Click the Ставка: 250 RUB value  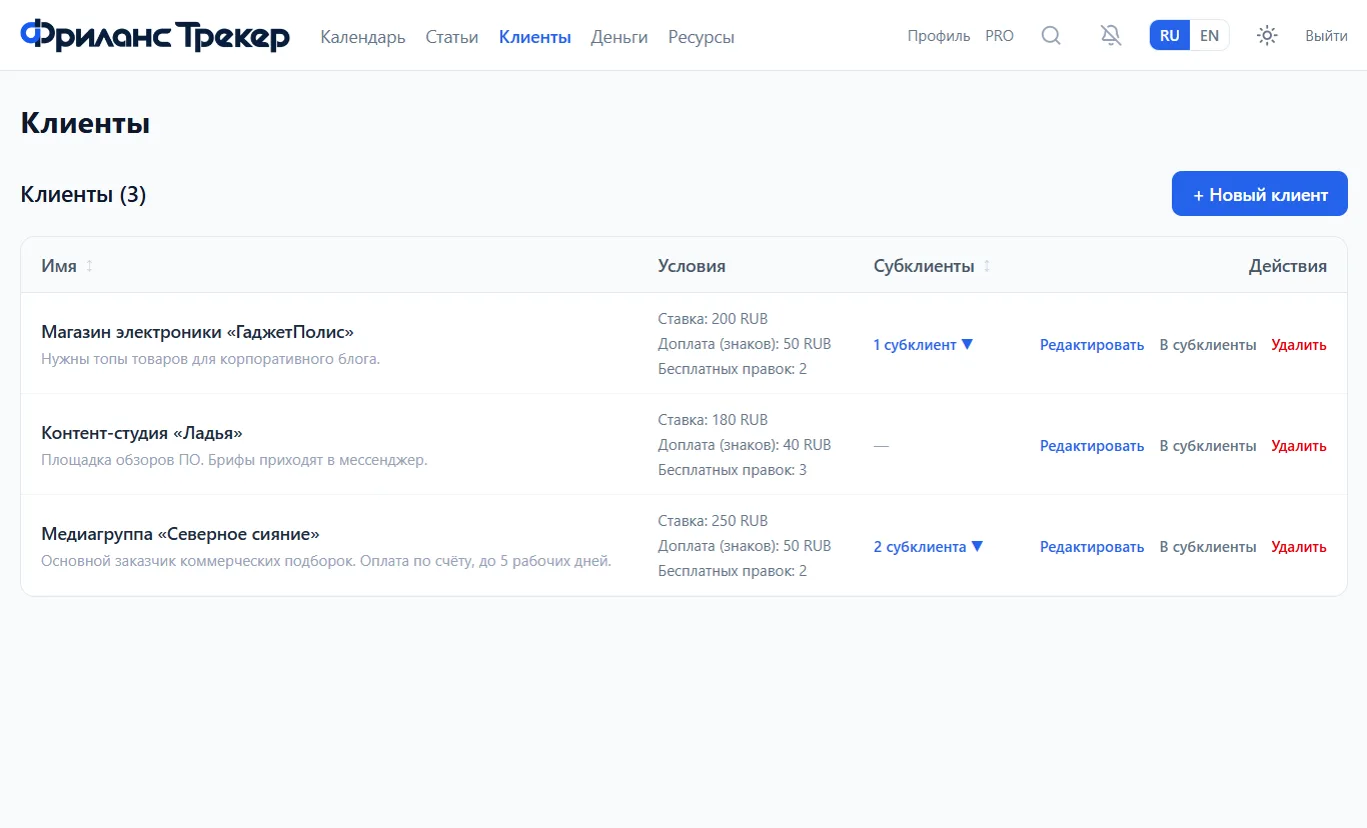(x=713, y=521)
